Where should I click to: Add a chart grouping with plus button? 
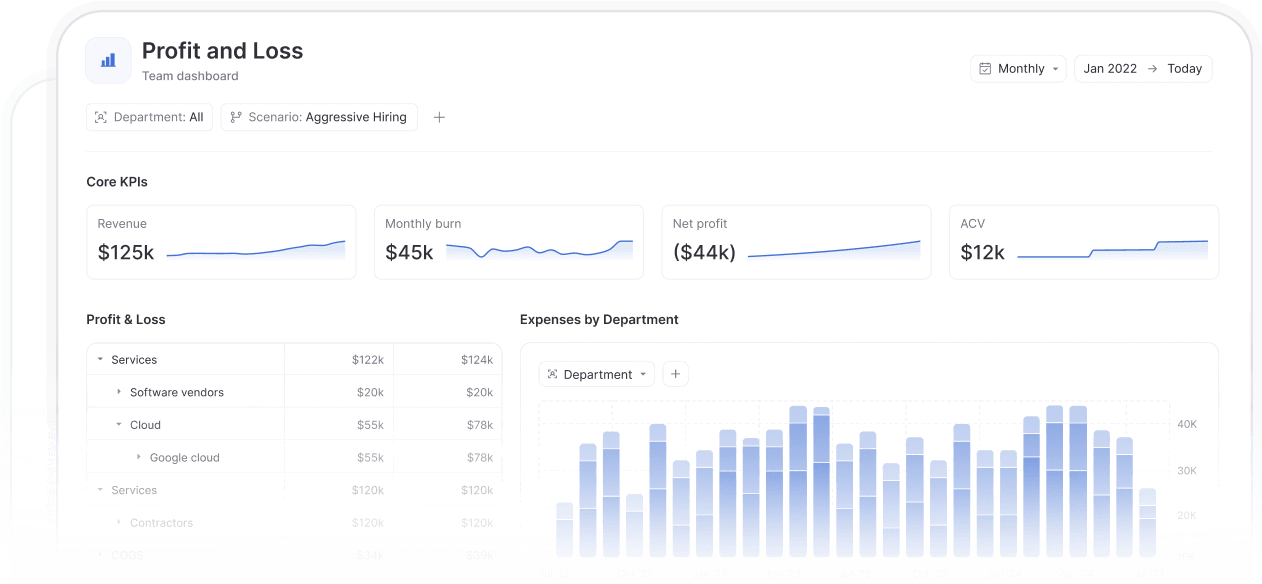(x=676, y=374)
